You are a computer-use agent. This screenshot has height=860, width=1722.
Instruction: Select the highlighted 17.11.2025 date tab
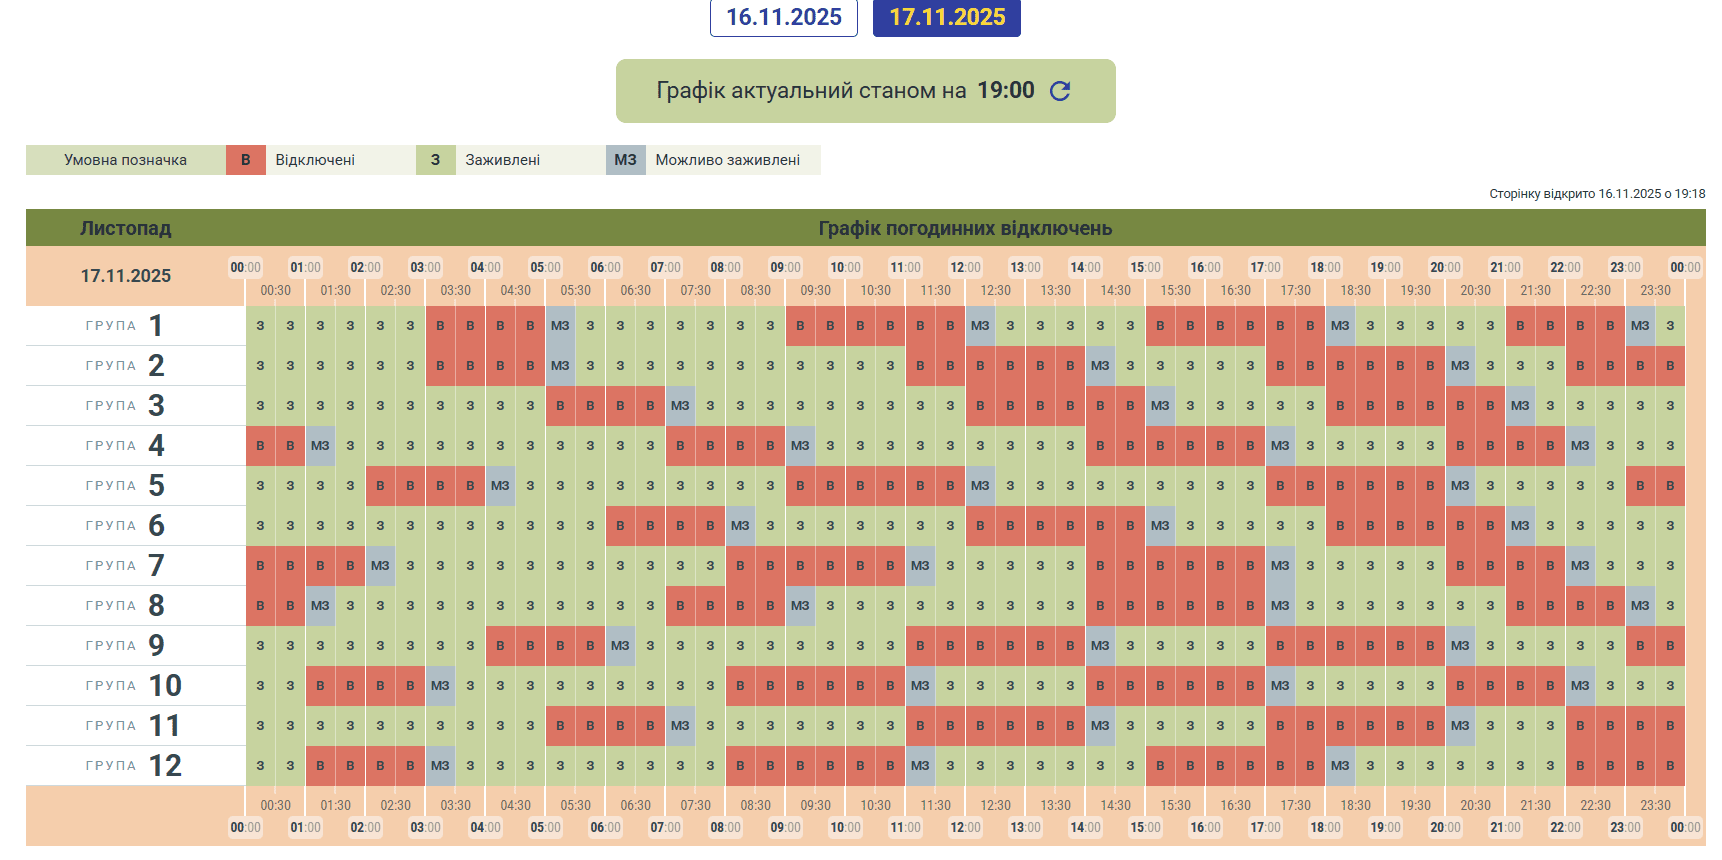(x=946, y=17)
